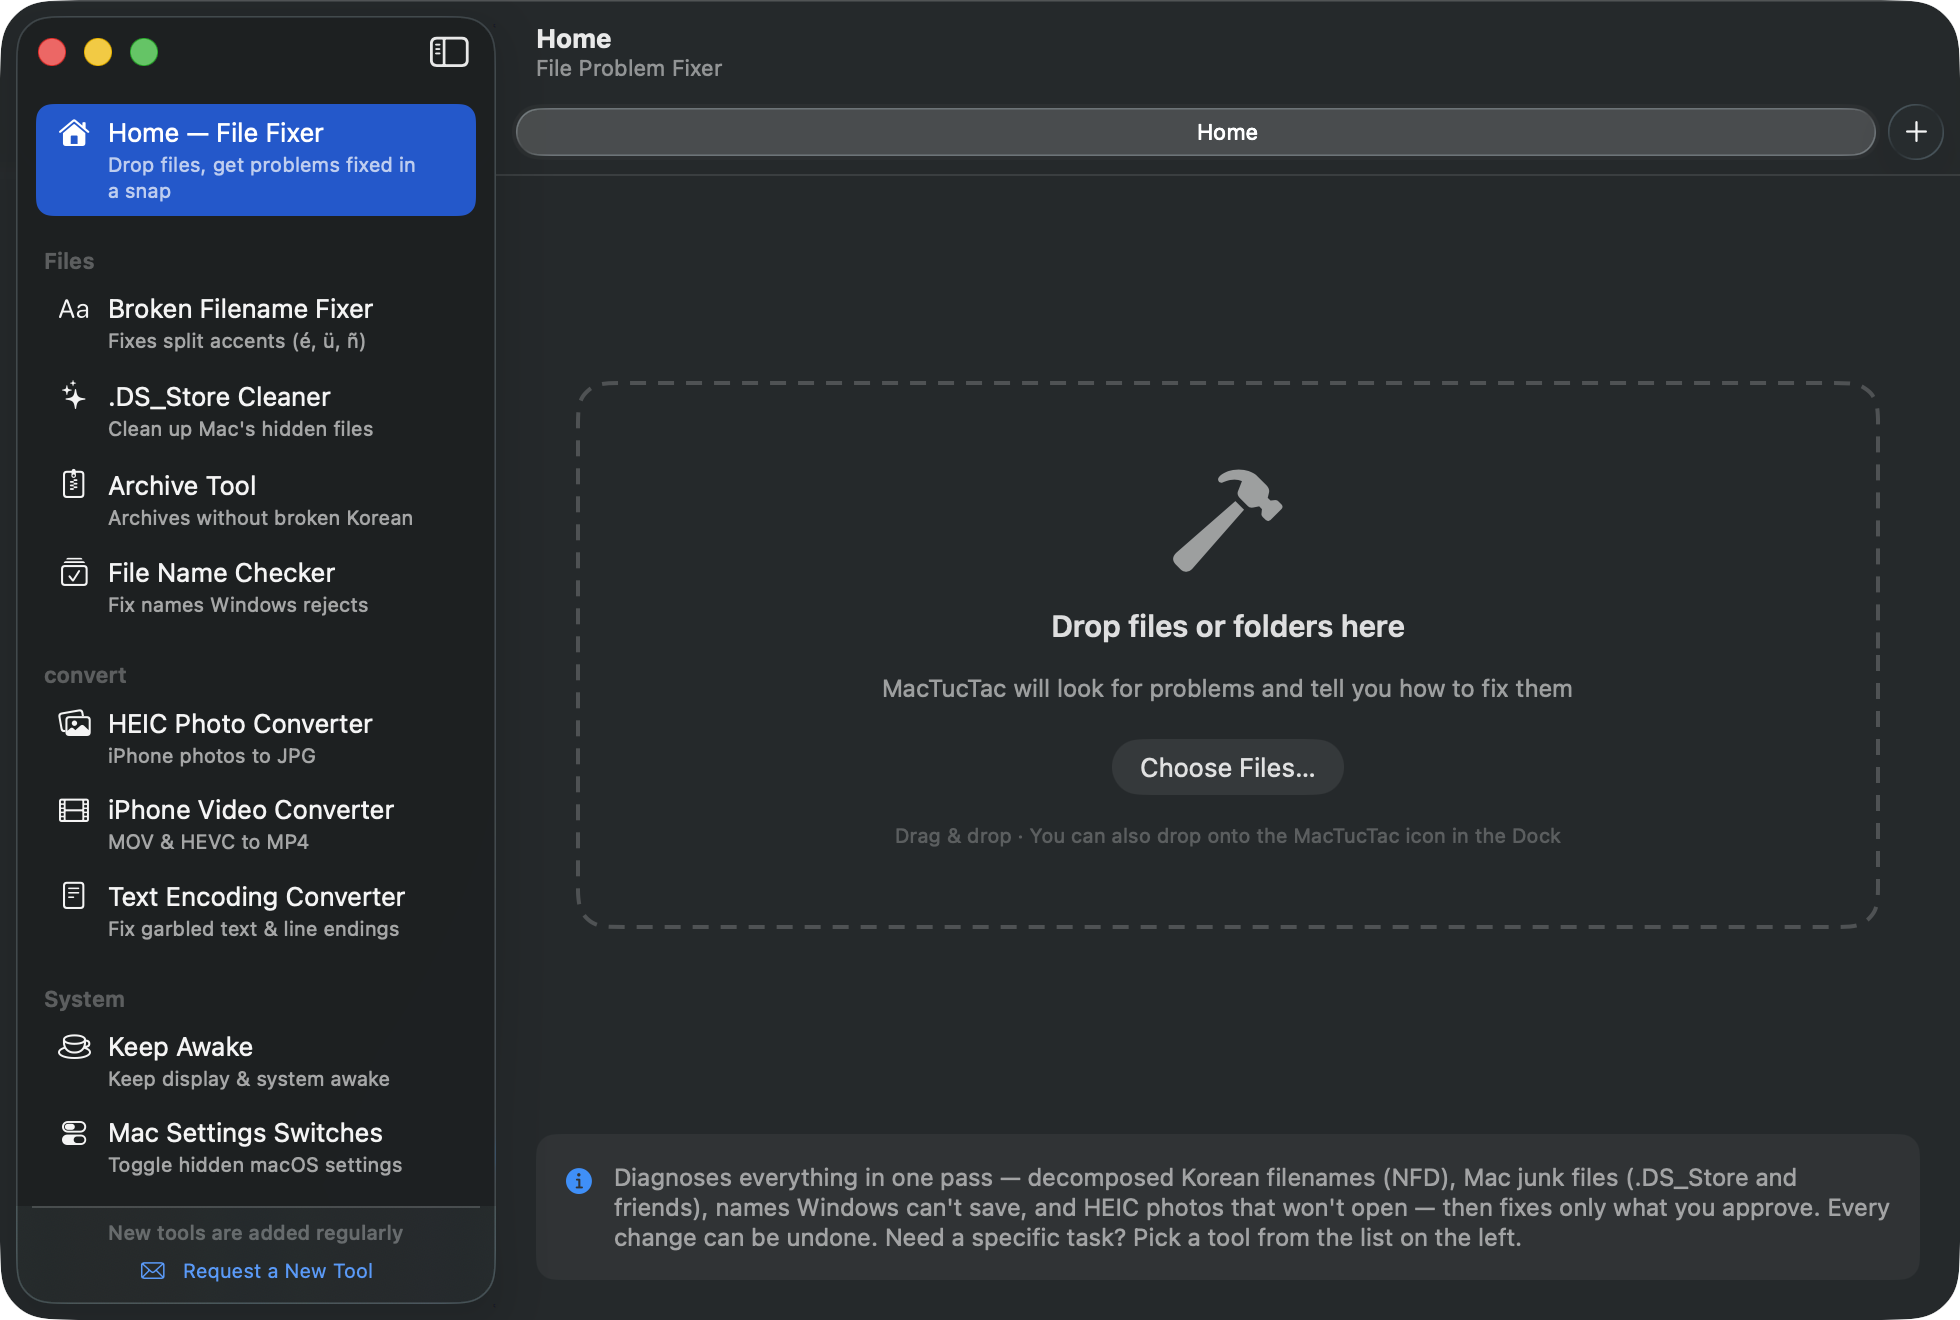This screenshot has width=1960, height=1320.
Task: Open the Broken Filename Fixer tool
Action: click(256, 324)
